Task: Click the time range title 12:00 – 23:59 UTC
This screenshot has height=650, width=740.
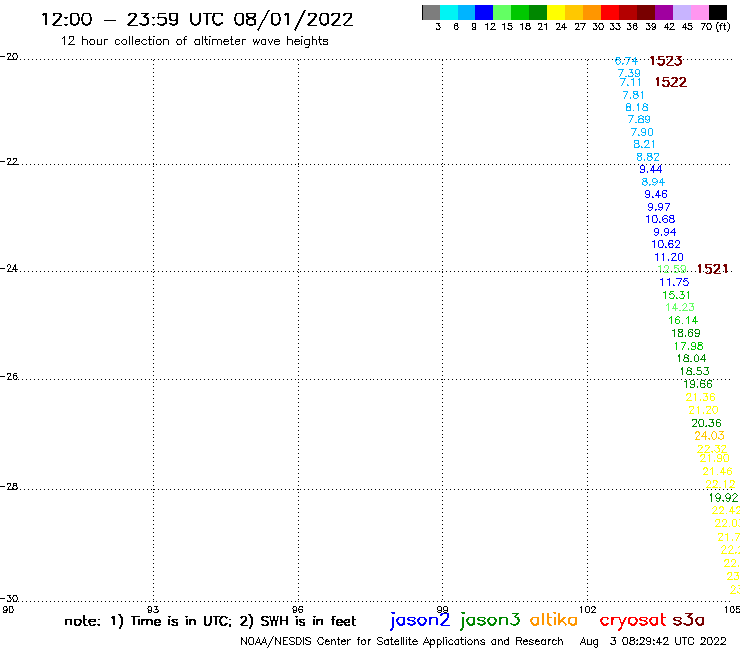Action: (x=197, y=19)
